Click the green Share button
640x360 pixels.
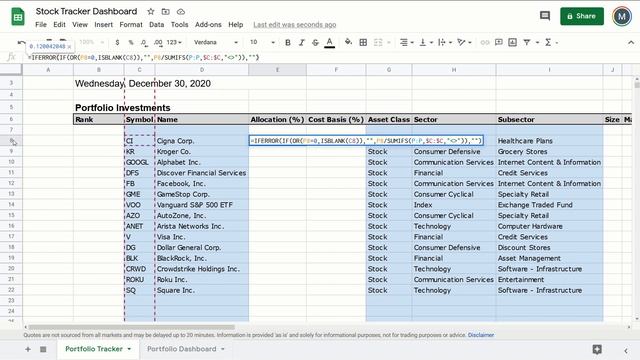(582, 16)
